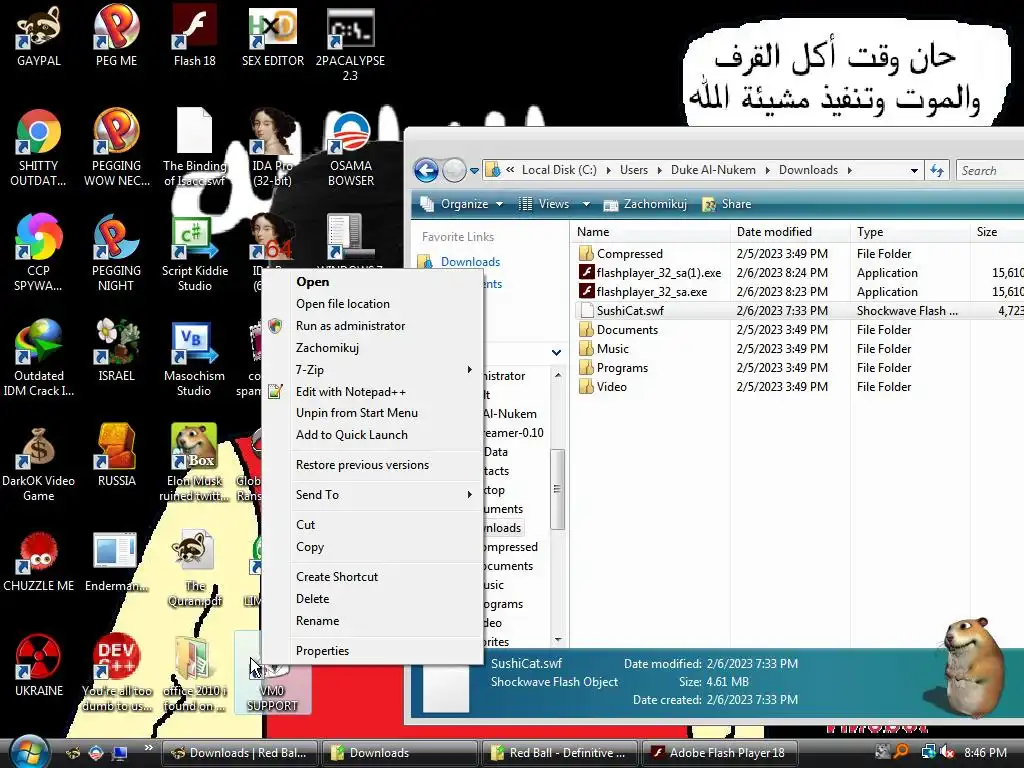This screenshot has width=1024, height=768.
Task: Open the 2PACALYPSE 2.3 command prompt icon
Action: [x=351, y=43]
